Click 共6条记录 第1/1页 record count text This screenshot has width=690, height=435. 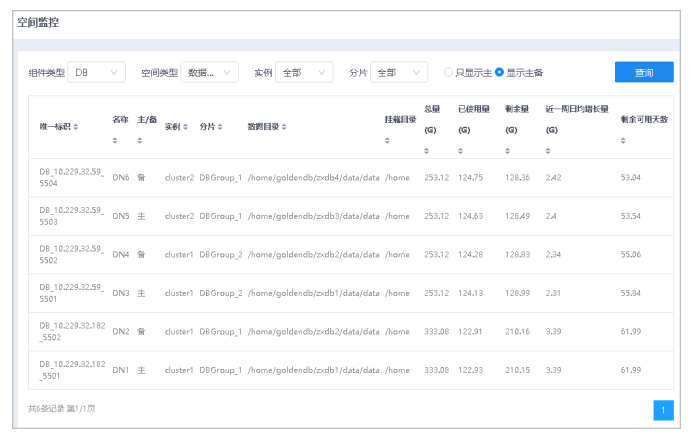62,409
